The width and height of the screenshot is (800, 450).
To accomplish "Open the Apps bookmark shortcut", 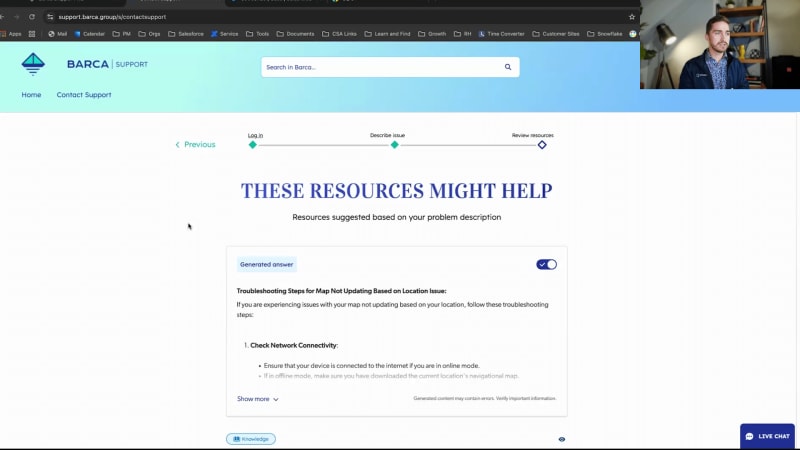I will (11, 34).
